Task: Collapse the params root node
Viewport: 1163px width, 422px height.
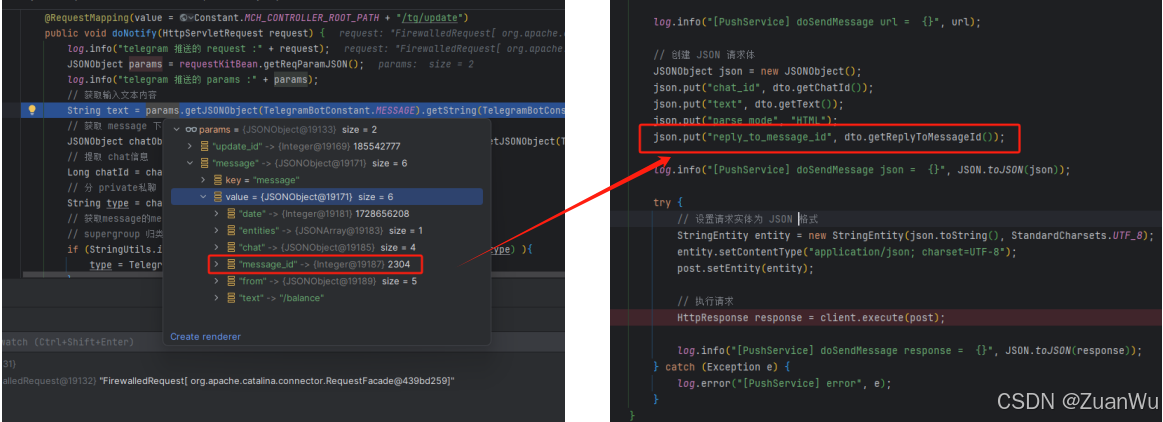Action: [177, 129]
